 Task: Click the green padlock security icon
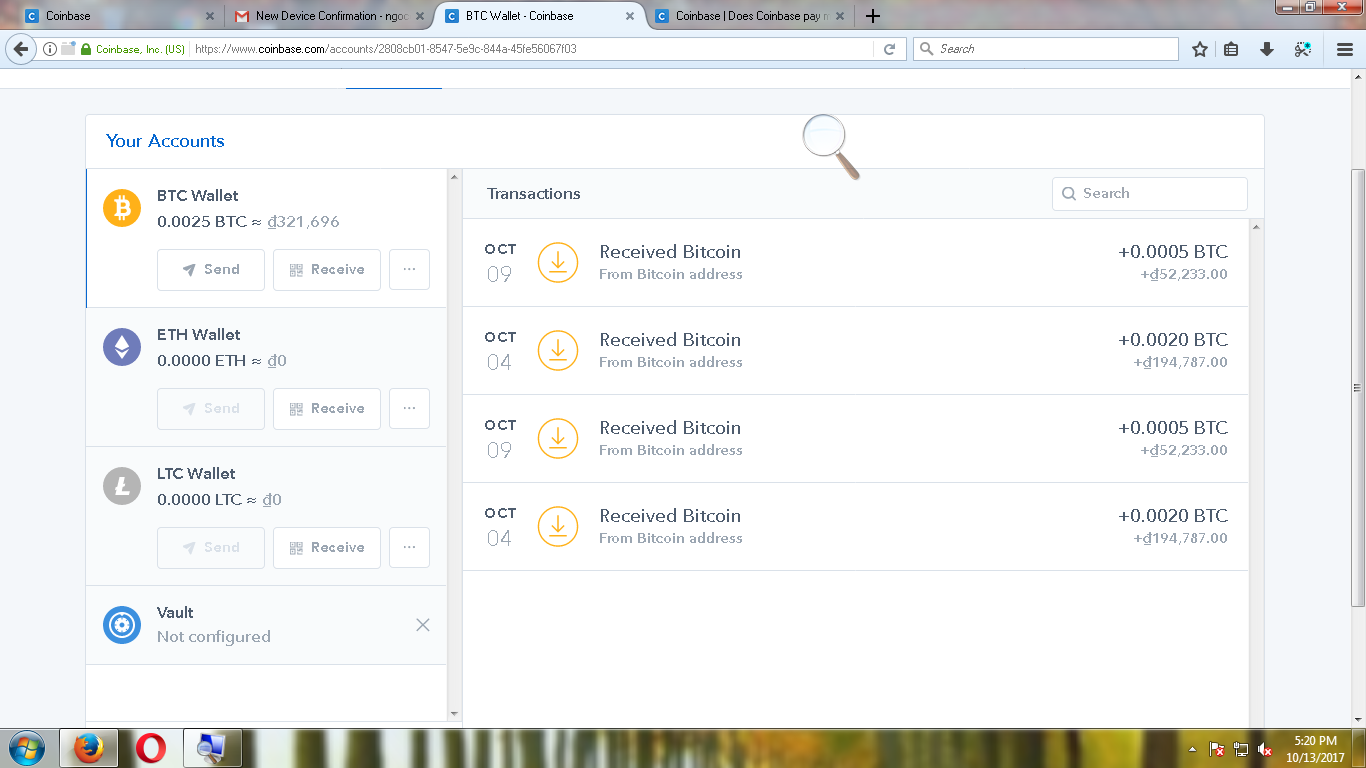(x=86, y=49)
